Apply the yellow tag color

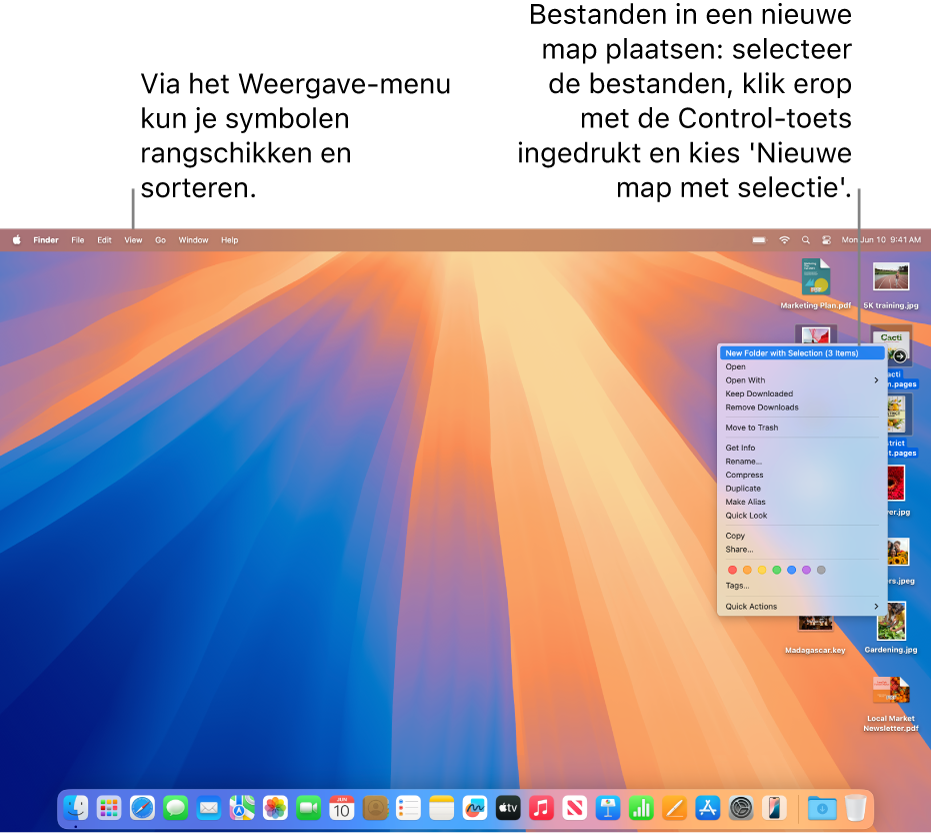click(762, 570)
